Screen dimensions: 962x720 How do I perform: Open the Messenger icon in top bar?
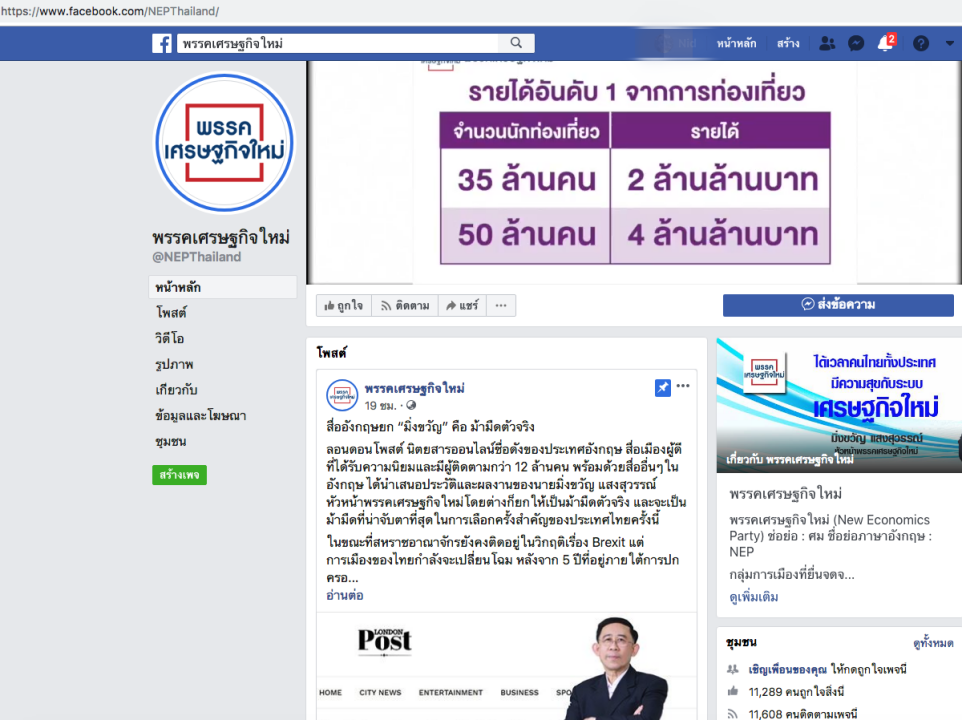coord(856,44)
